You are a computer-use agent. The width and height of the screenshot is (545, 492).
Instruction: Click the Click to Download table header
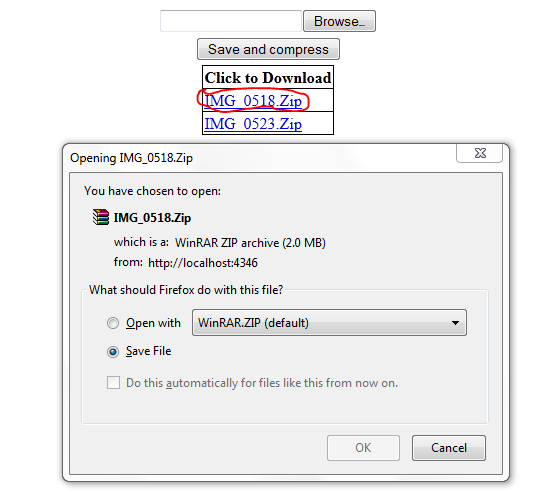click(268, 77)
